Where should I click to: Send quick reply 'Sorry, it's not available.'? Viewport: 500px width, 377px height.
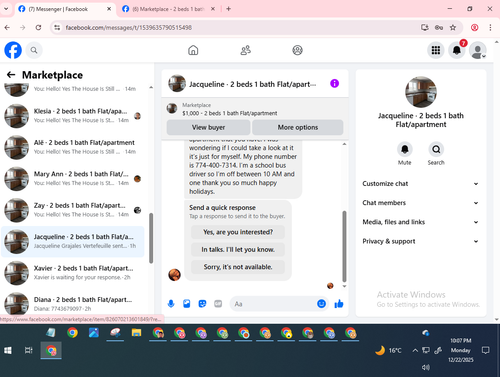coord(238,267)
